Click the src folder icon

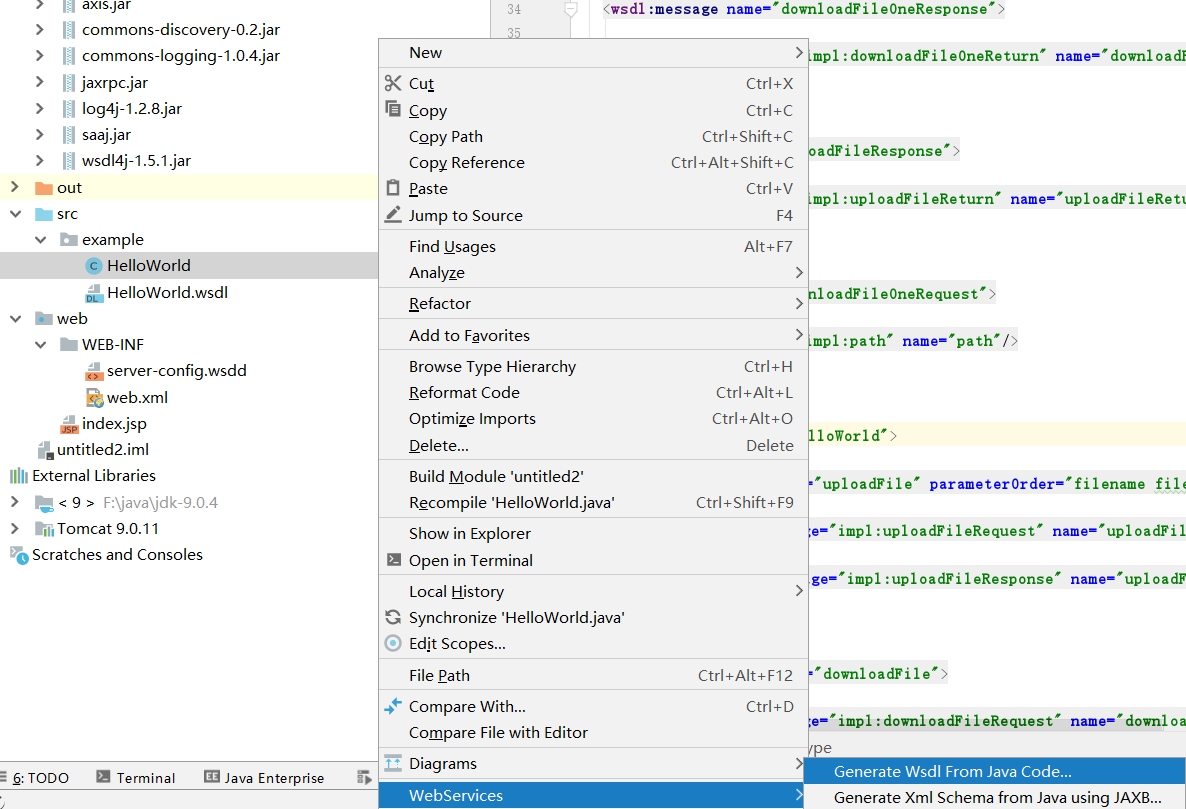coord(44,214)
